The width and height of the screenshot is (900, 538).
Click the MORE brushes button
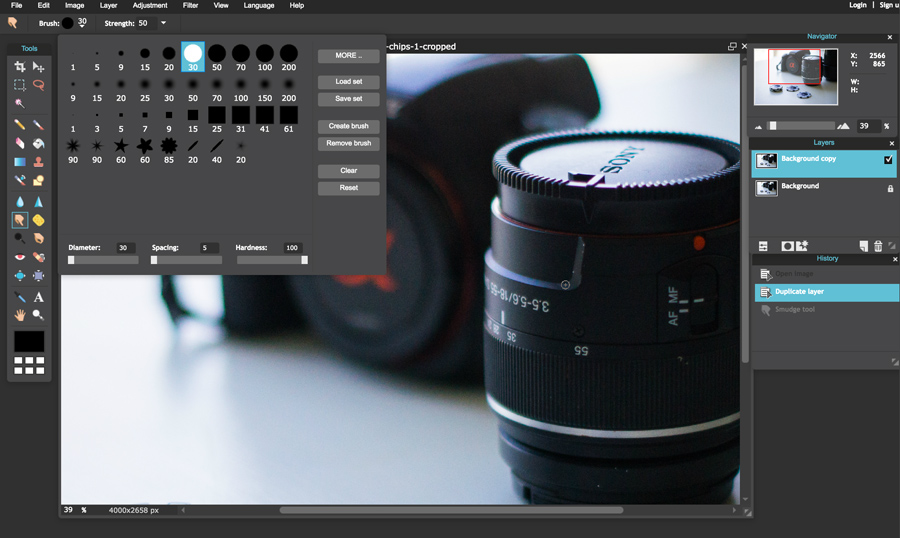tap(348, 56)
